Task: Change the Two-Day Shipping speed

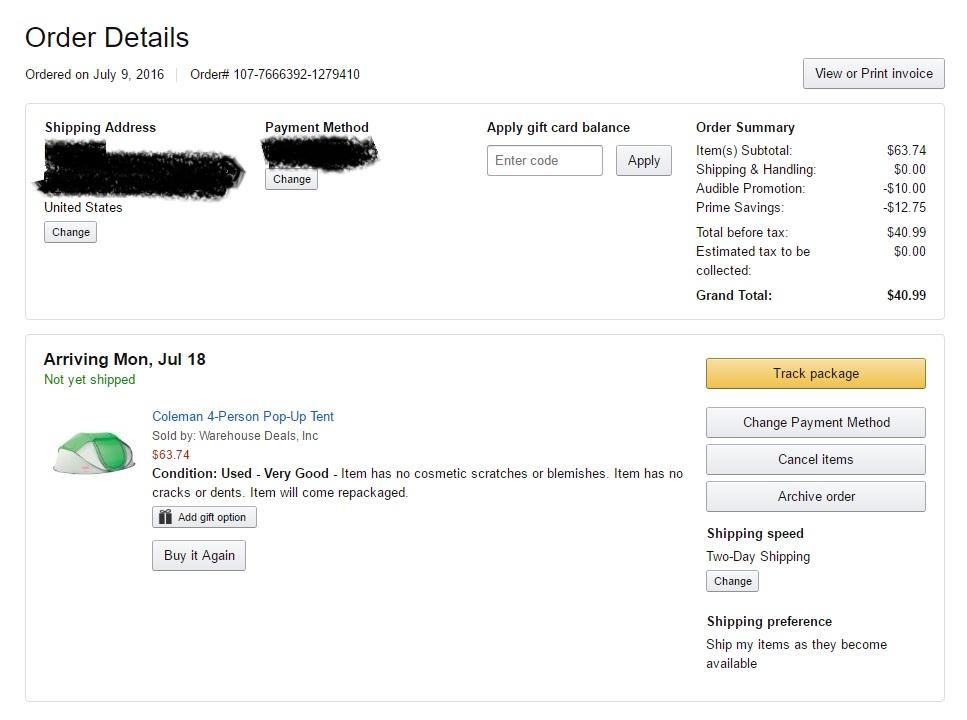Action: [x=732, y=581]
